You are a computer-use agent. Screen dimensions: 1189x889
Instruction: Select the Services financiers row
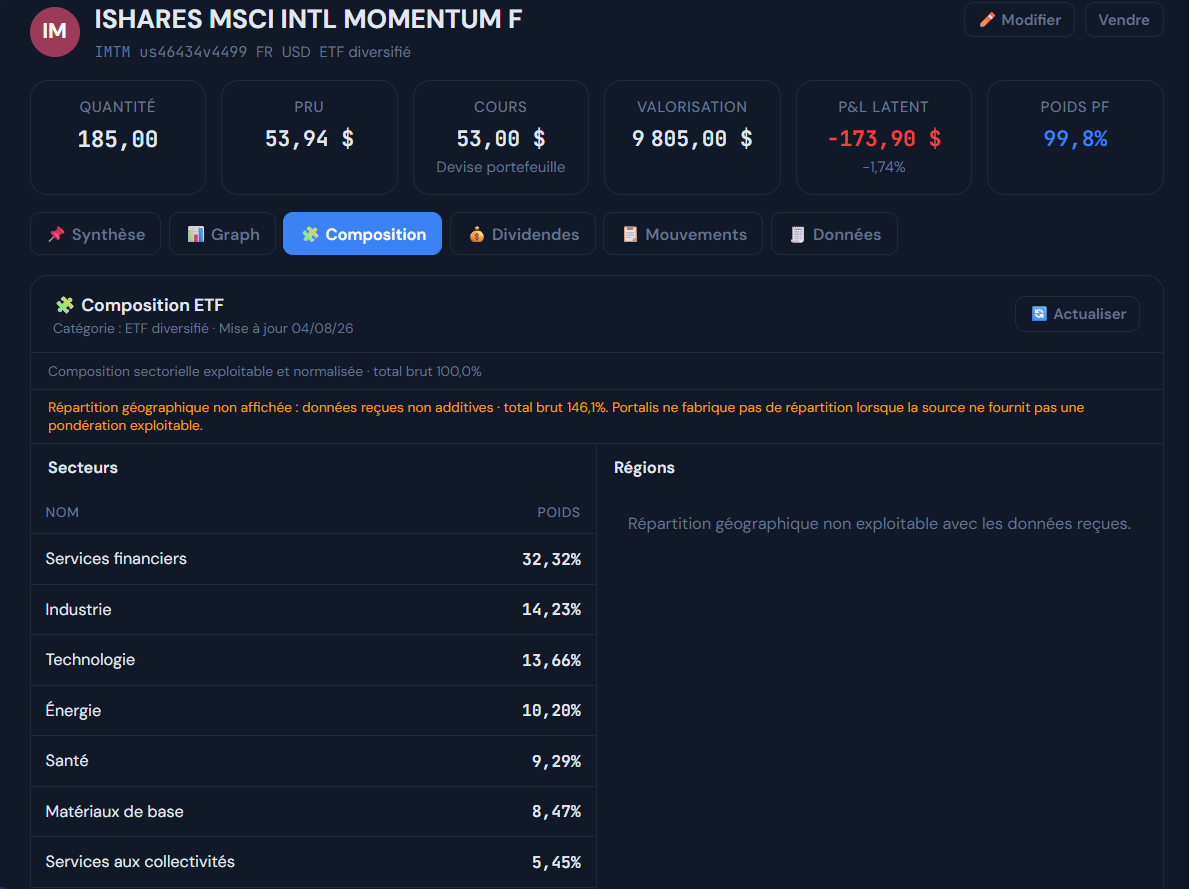click(313, 559)
